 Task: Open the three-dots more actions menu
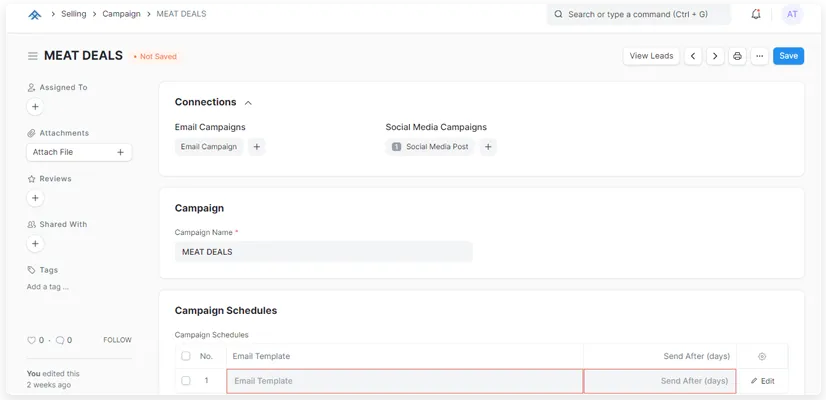[x=759, y=56]
